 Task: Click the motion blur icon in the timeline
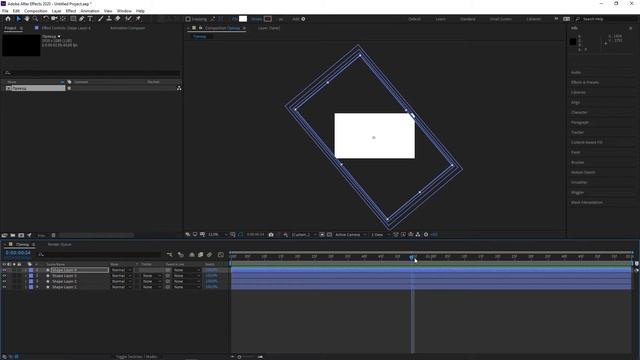pyautogui.click(x=209, y=255)
